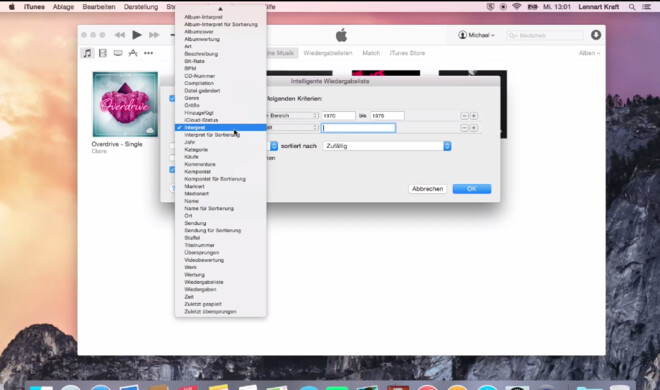Choose 'Jahr' from the field menu

tap(221, 142)
